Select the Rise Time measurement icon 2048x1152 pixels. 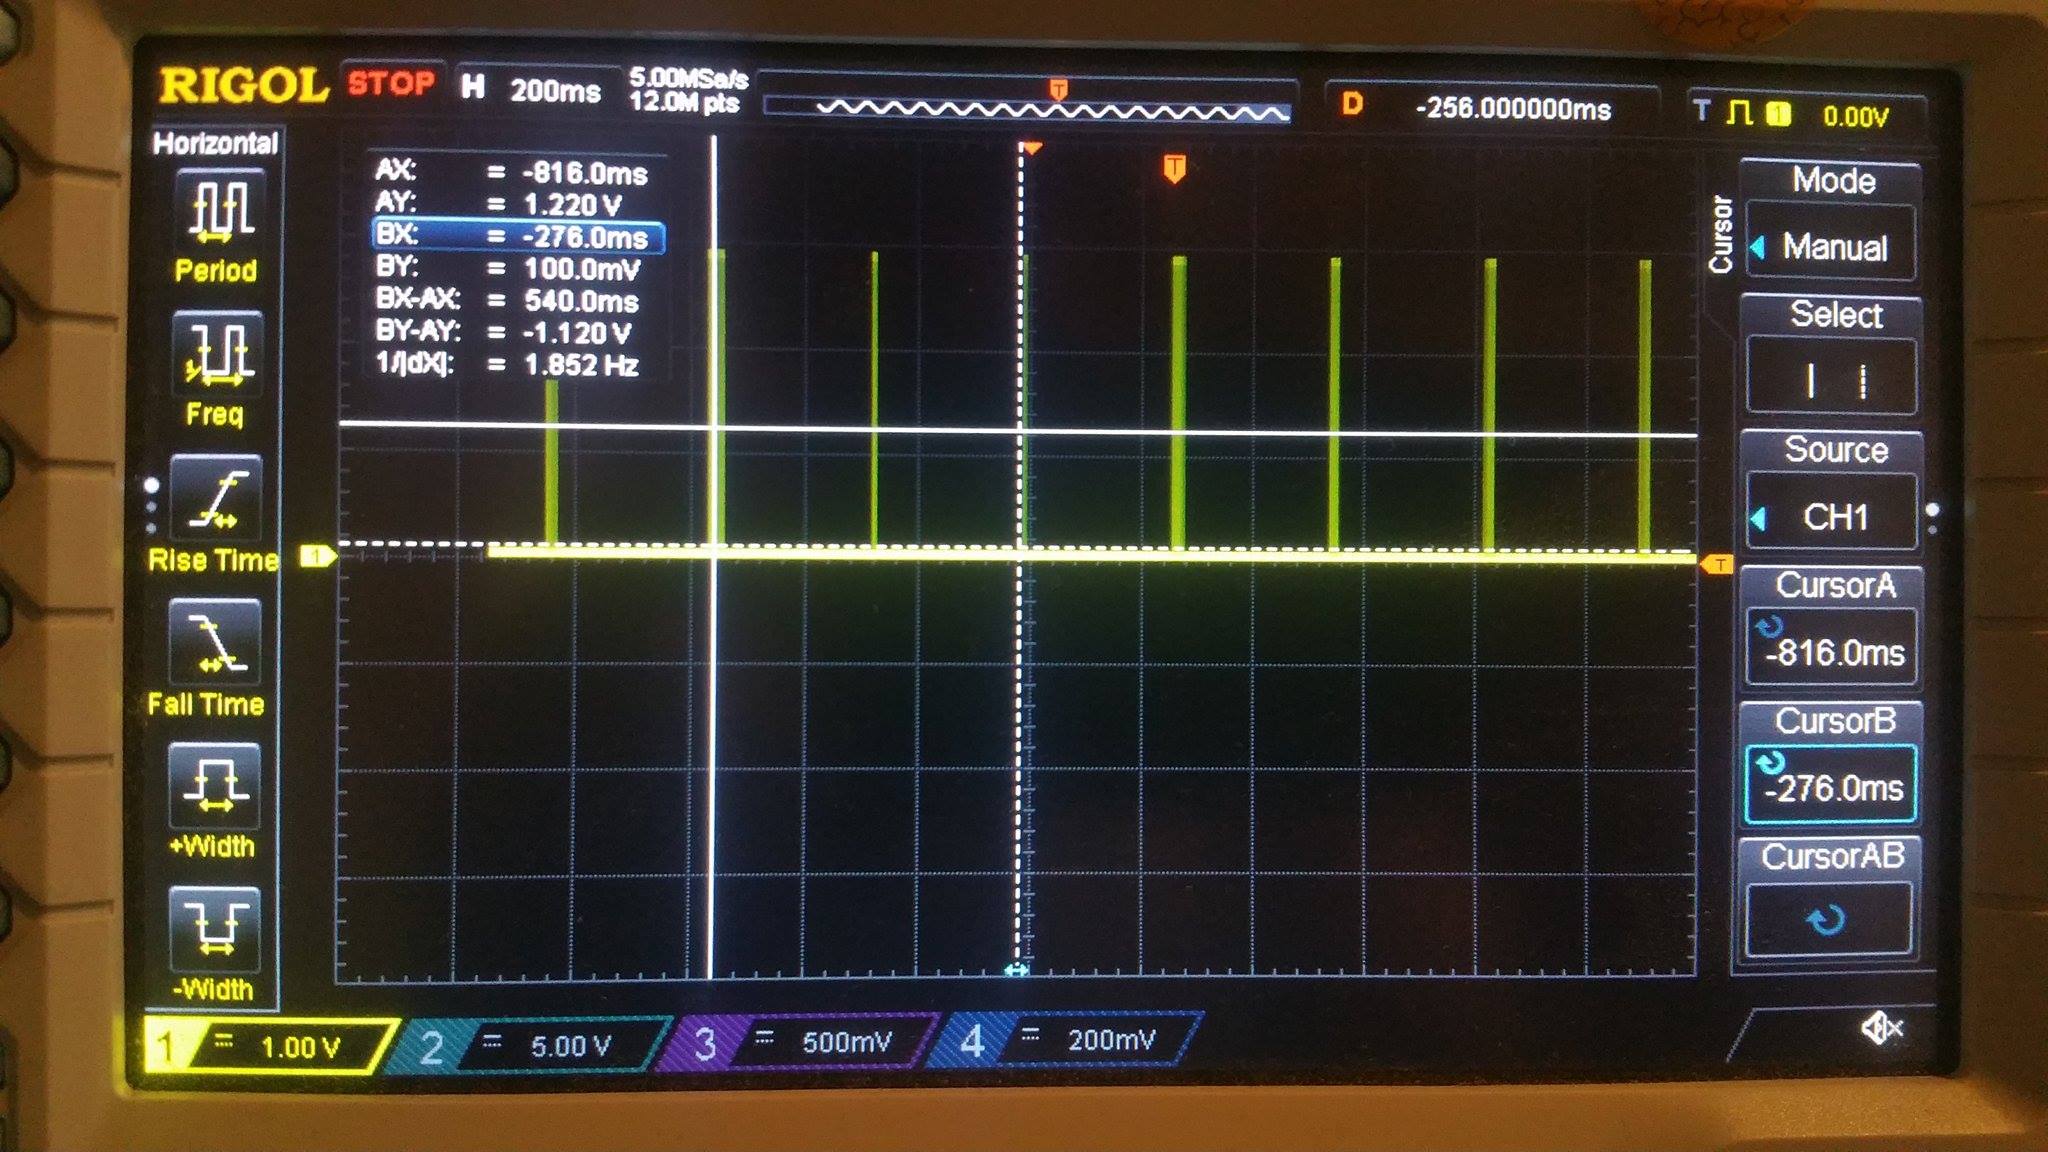coord(216,499)
